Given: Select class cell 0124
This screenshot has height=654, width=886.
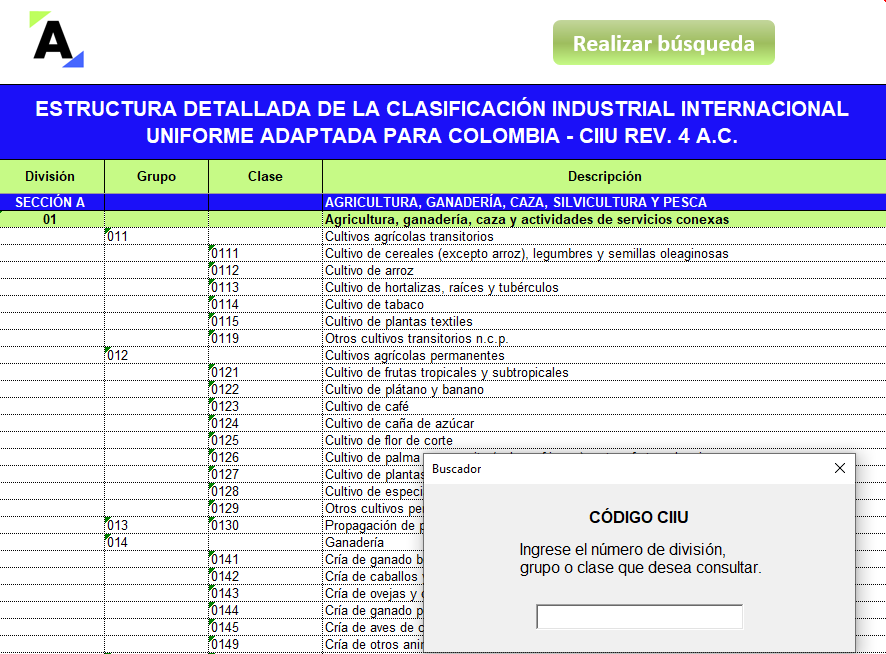Looking at the screenshot, I should 266,423.
